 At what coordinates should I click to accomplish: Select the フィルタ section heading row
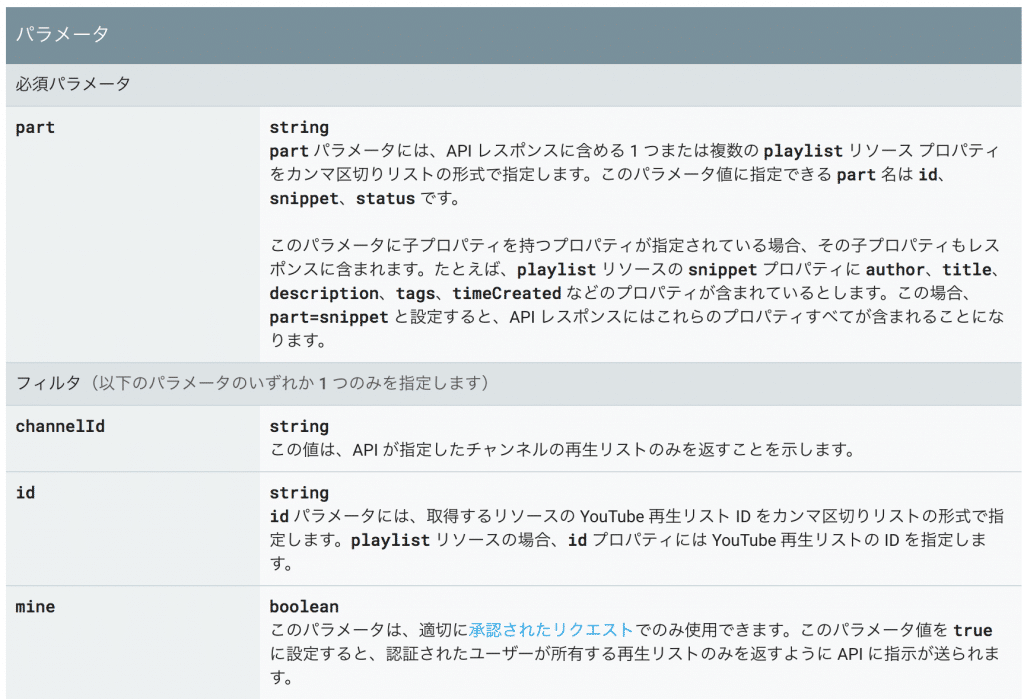513,383
